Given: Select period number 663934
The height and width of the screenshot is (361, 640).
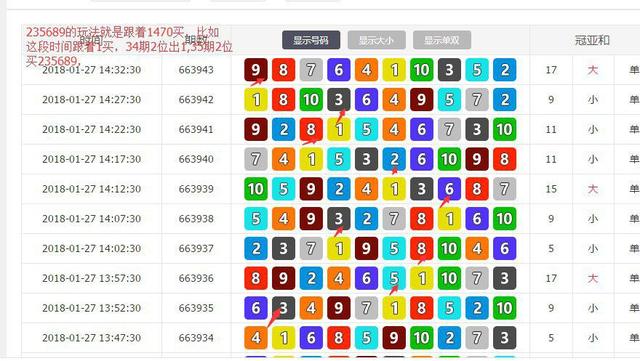Looking at the screenshot, I should pyautogui.click(x=196, y=338).
